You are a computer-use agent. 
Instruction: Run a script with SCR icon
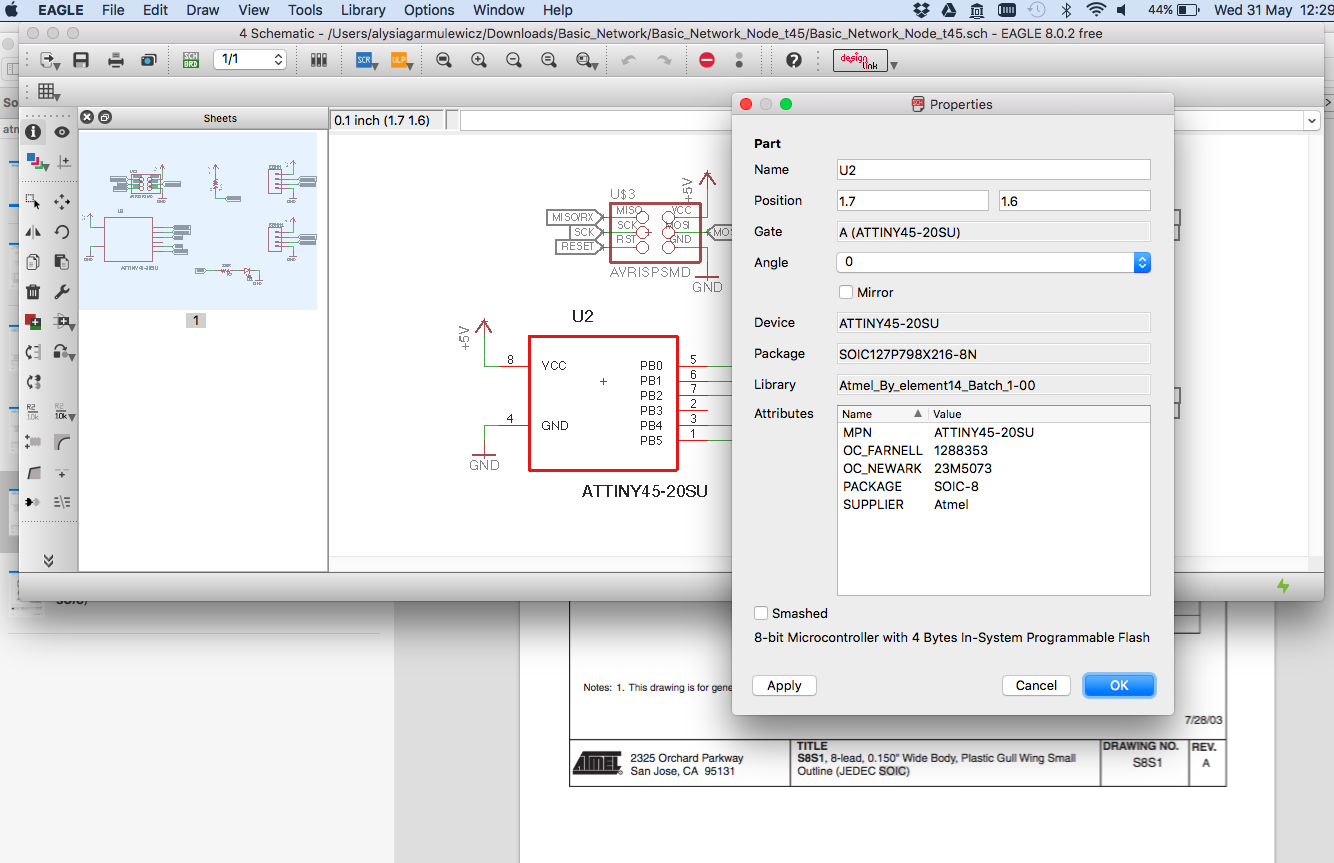point(366,60)
